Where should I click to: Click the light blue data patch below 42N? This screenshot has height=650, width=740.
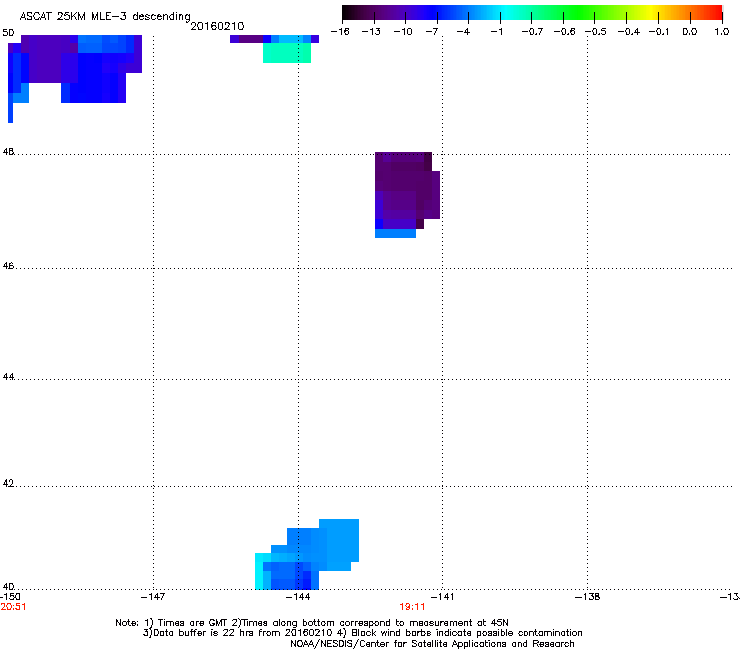point(307,555)
